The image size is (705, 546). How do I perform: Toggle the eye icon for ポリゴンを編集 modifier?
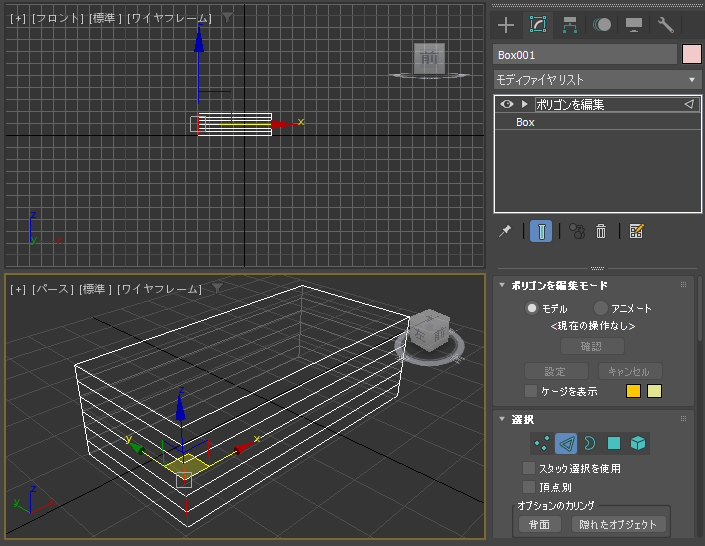507,104
